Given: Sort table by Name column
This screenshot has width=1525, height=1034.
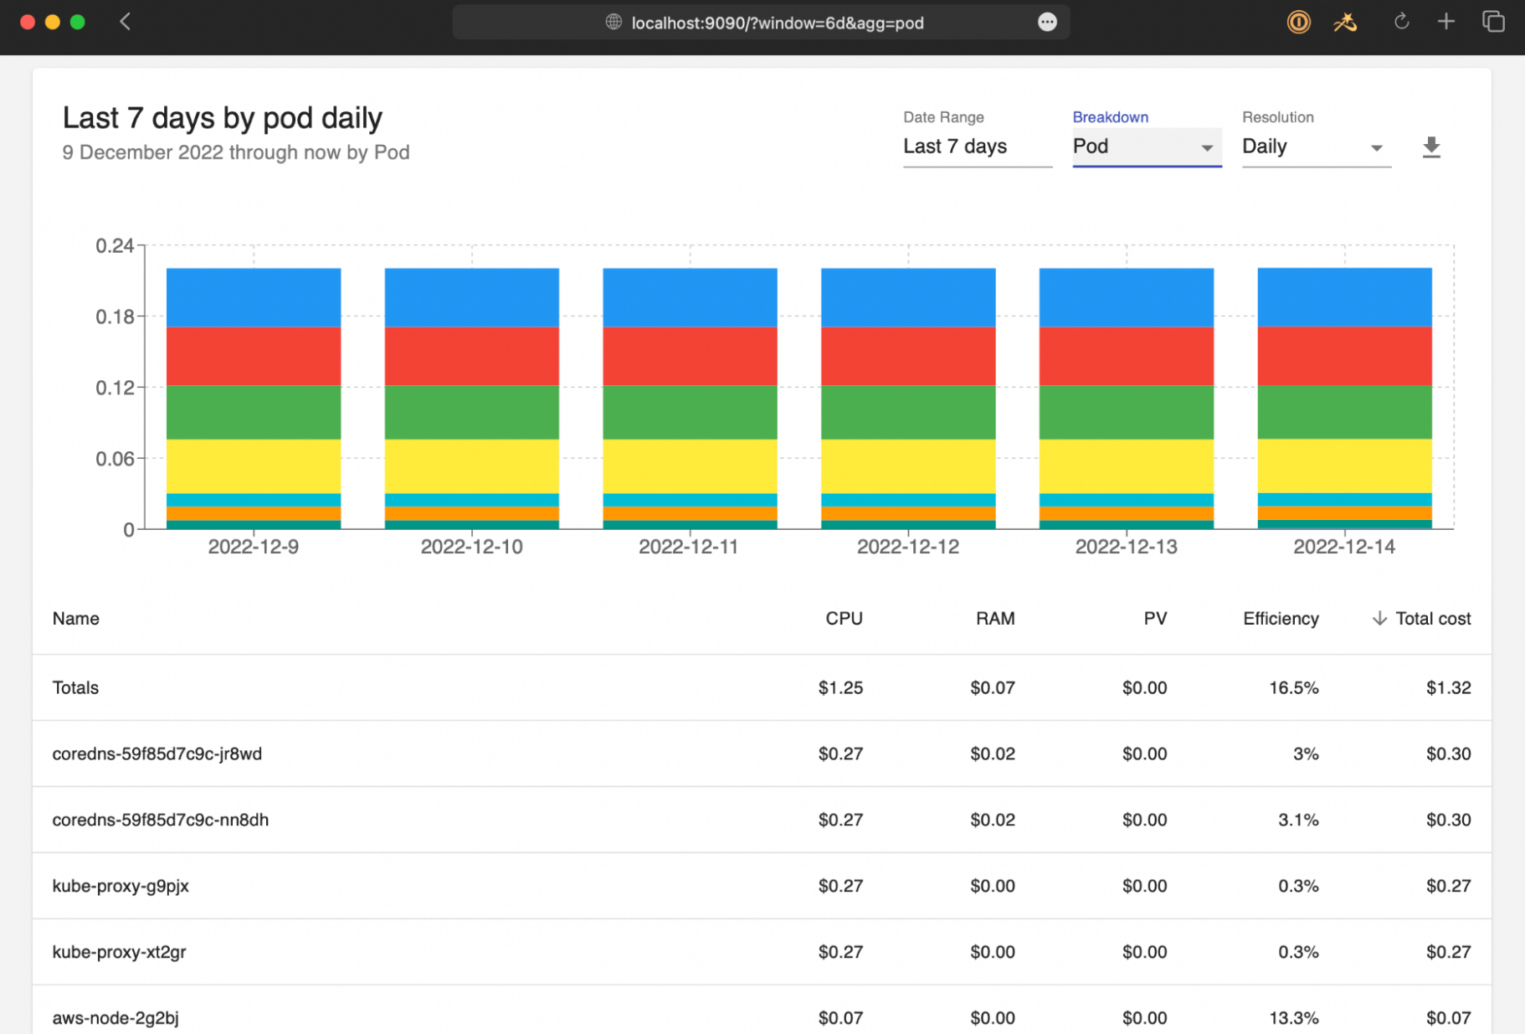Looking at the screenshot, I should point(76,618).
